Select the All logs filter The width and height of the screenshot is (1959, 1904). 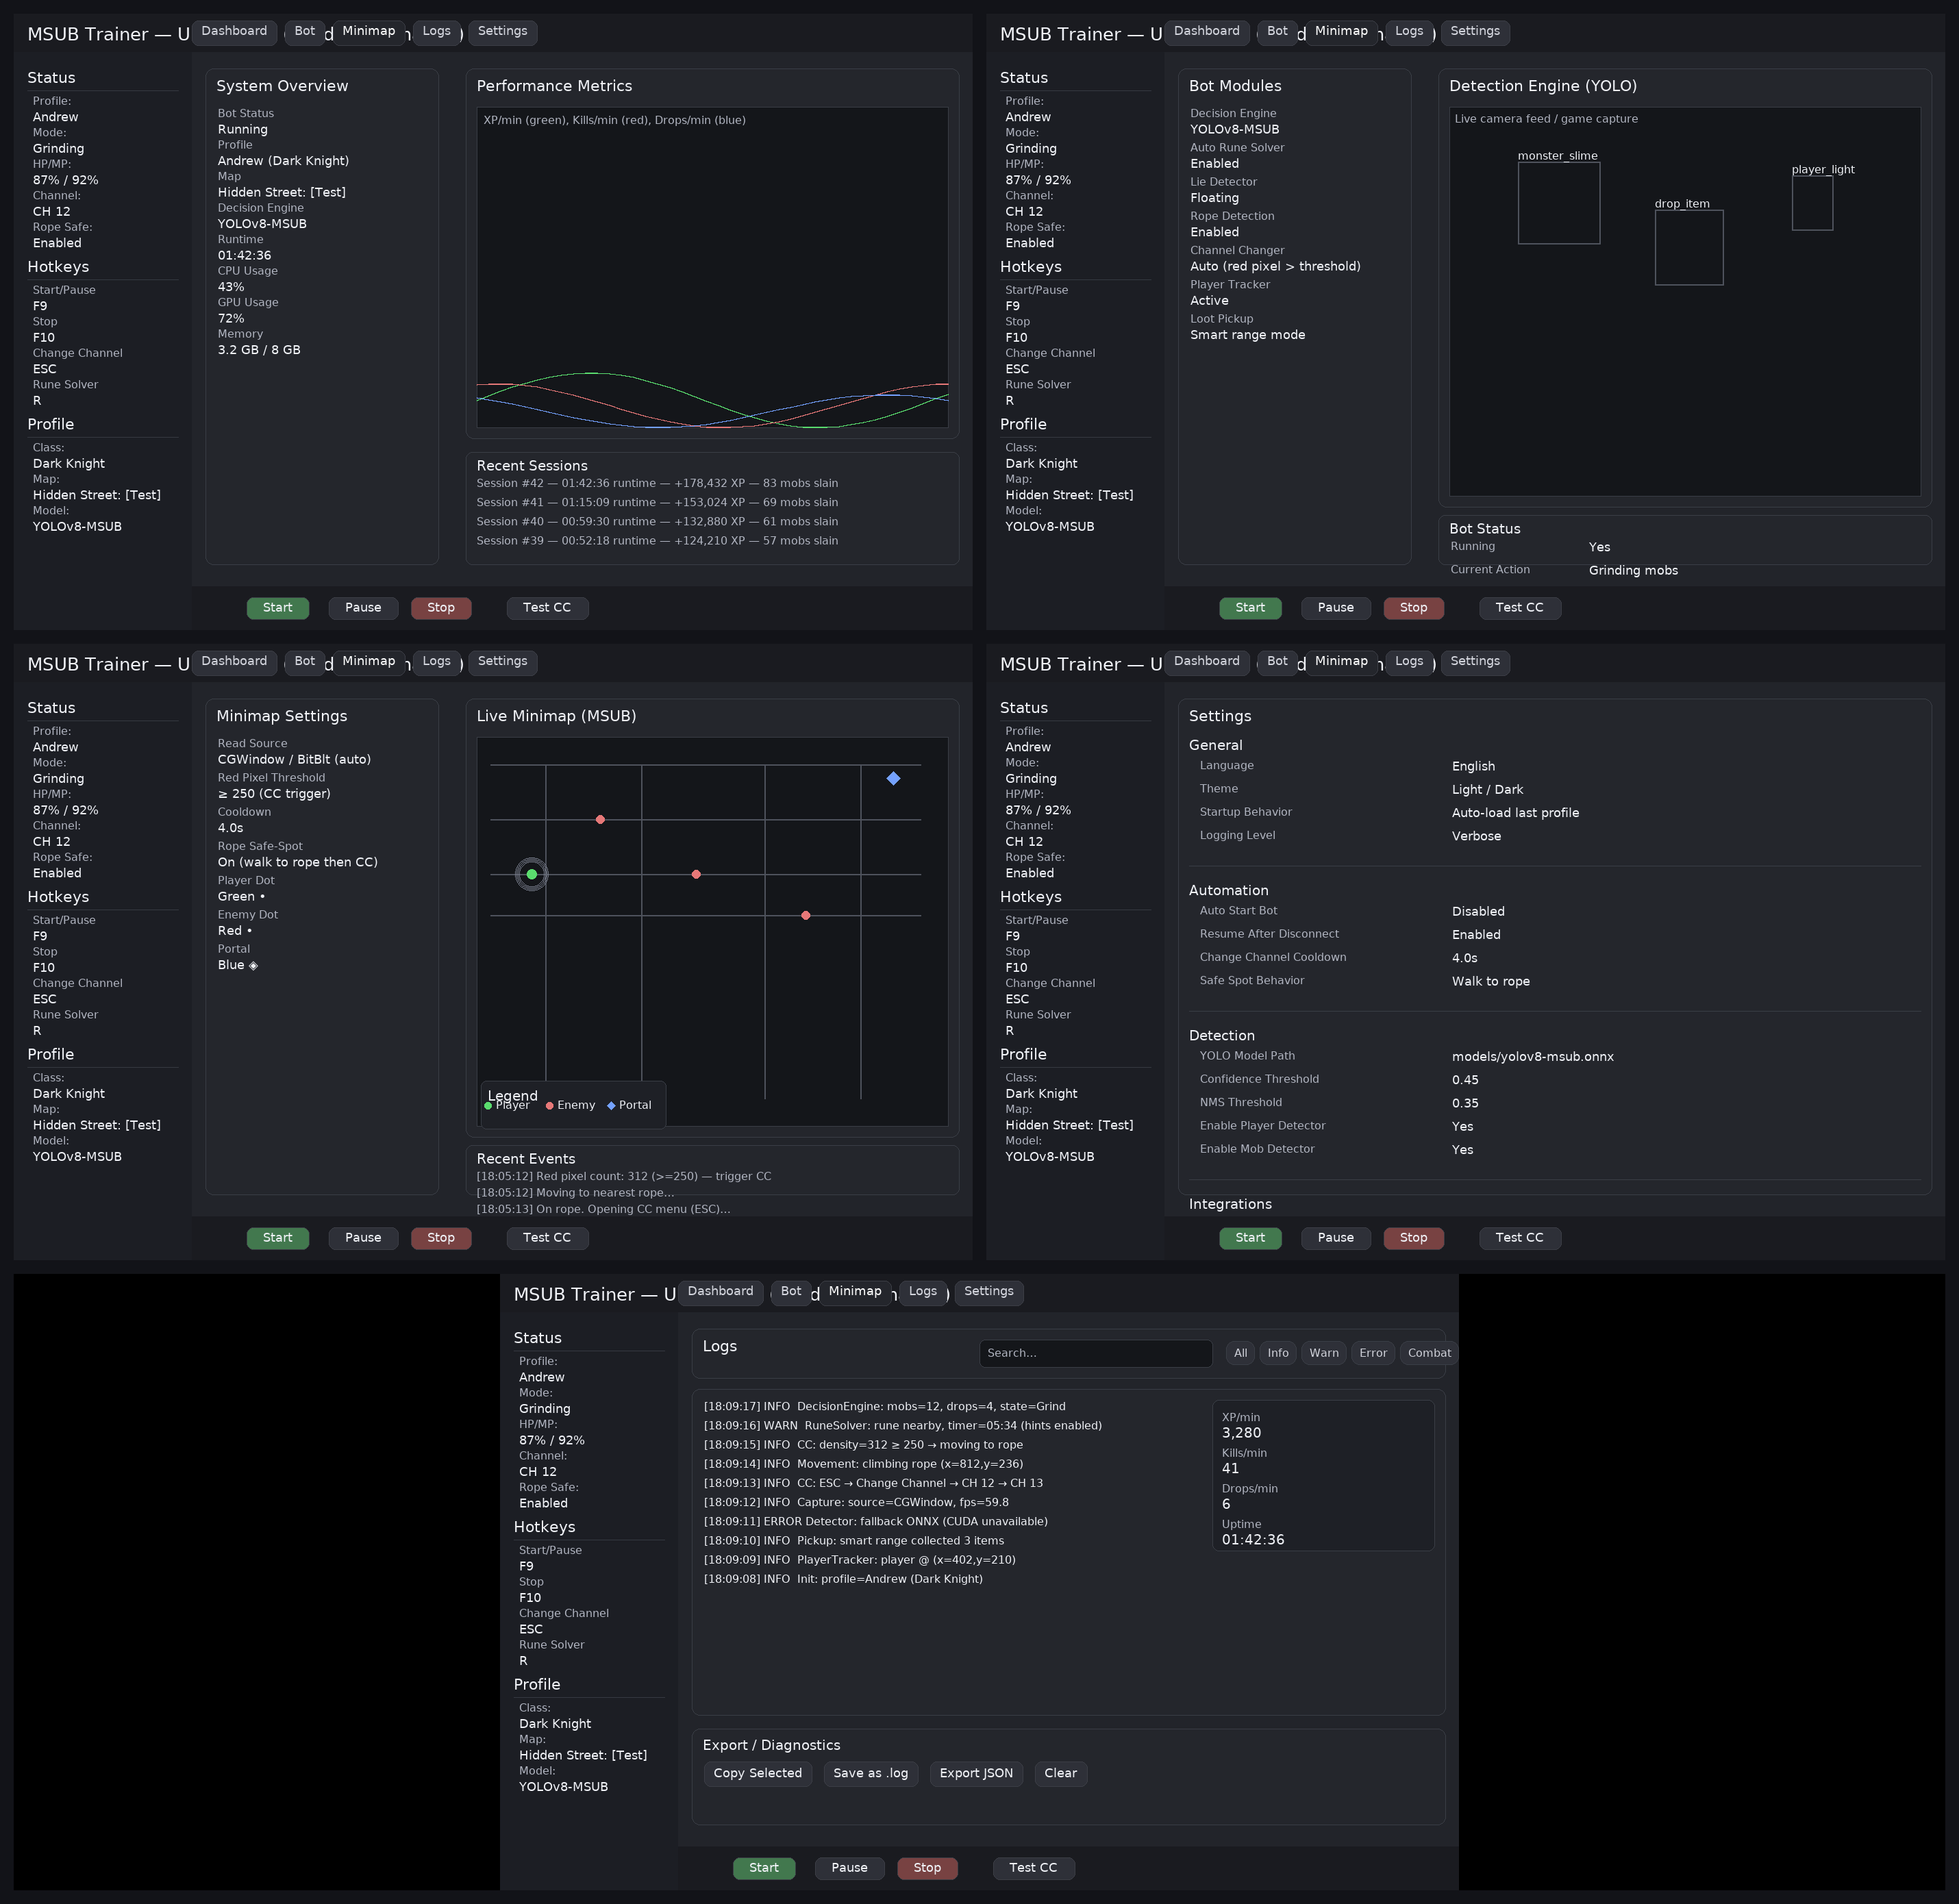(1240, 1352)
